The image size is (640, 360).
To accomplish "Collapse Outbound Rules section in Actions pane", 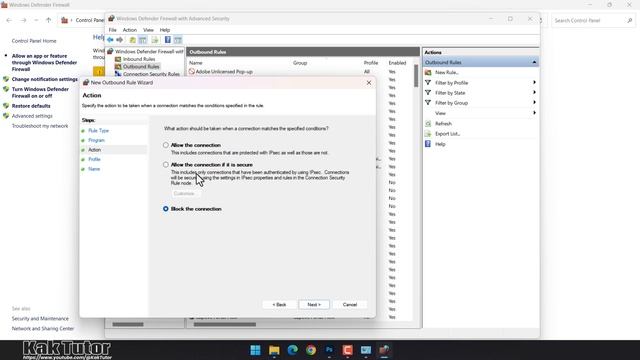I will coord(534,62).
